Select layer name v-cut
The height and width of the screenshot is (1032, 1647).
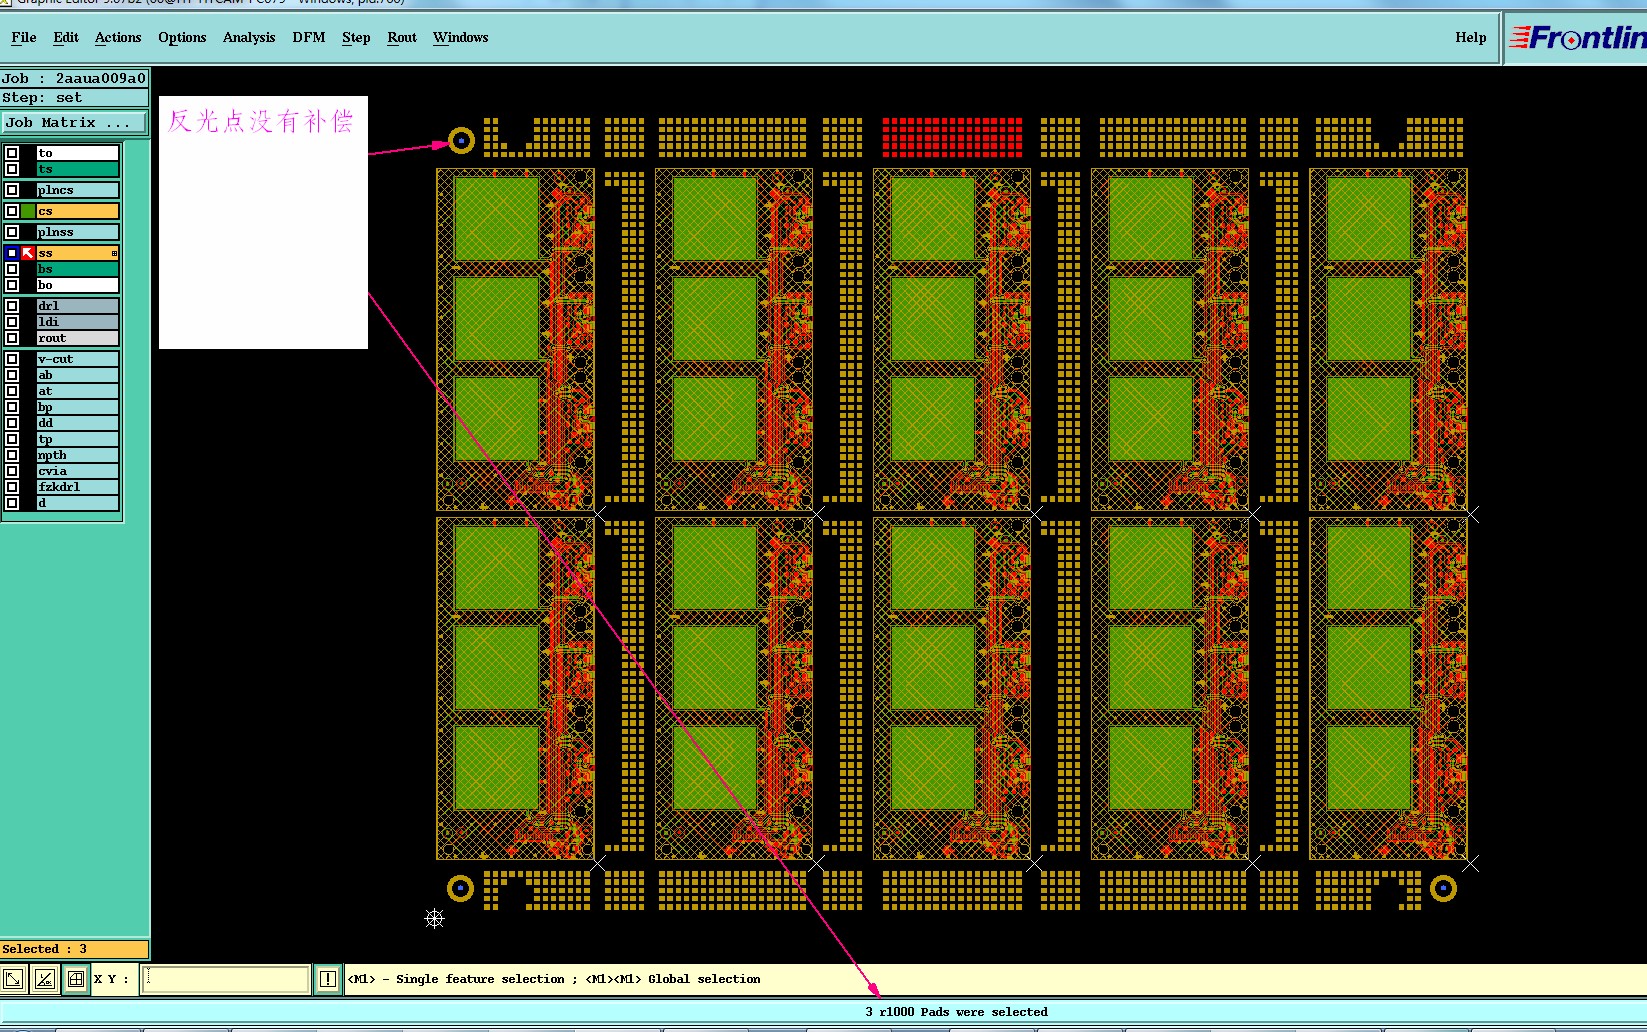[78, 359]
